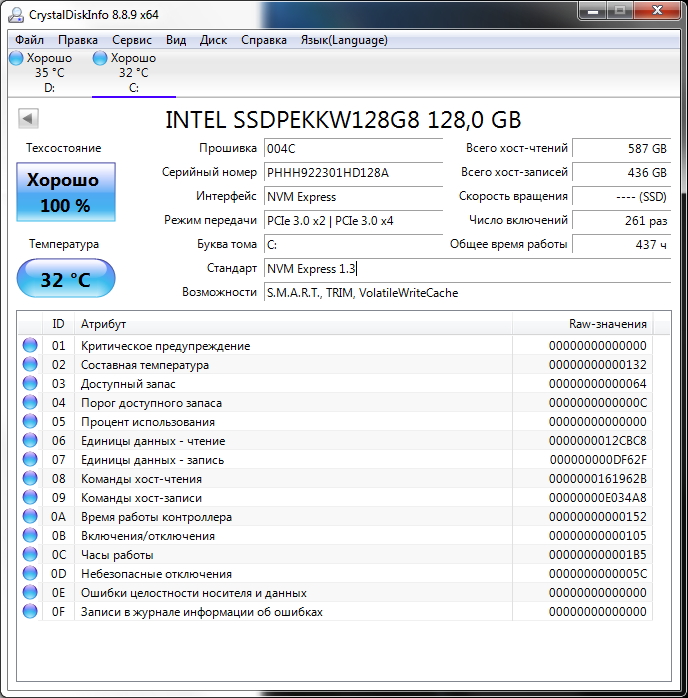Click status orb of attribute 0A row

pyautogui.click(x=30, y=516)
